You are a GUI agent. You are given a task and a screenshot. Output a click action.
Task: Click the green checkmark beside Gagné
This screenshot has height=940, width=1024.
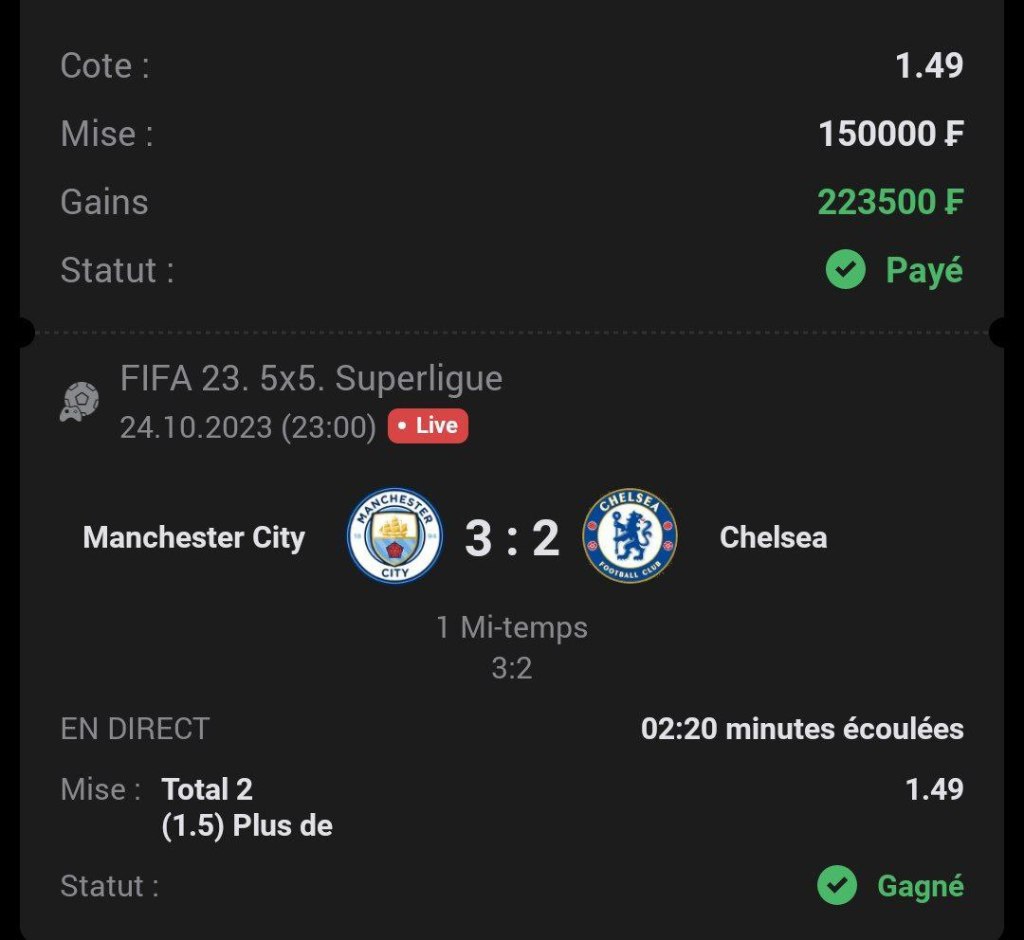[837, 886]
